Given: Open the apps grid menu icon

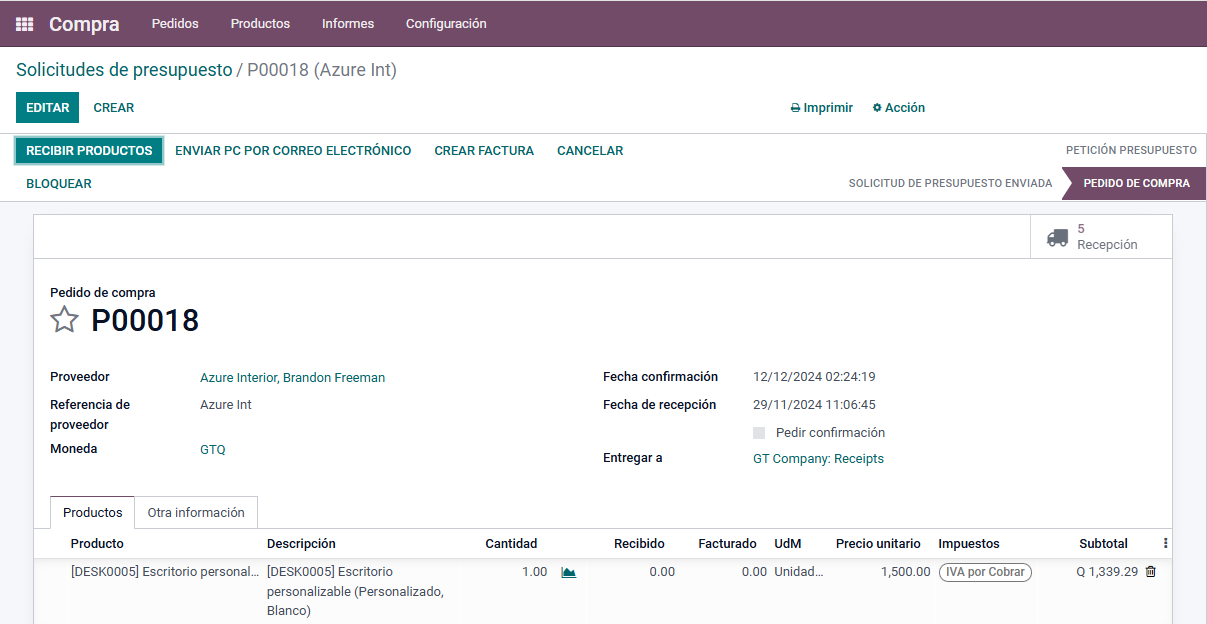Looking at the screenshot, I should tap(25, 24).
